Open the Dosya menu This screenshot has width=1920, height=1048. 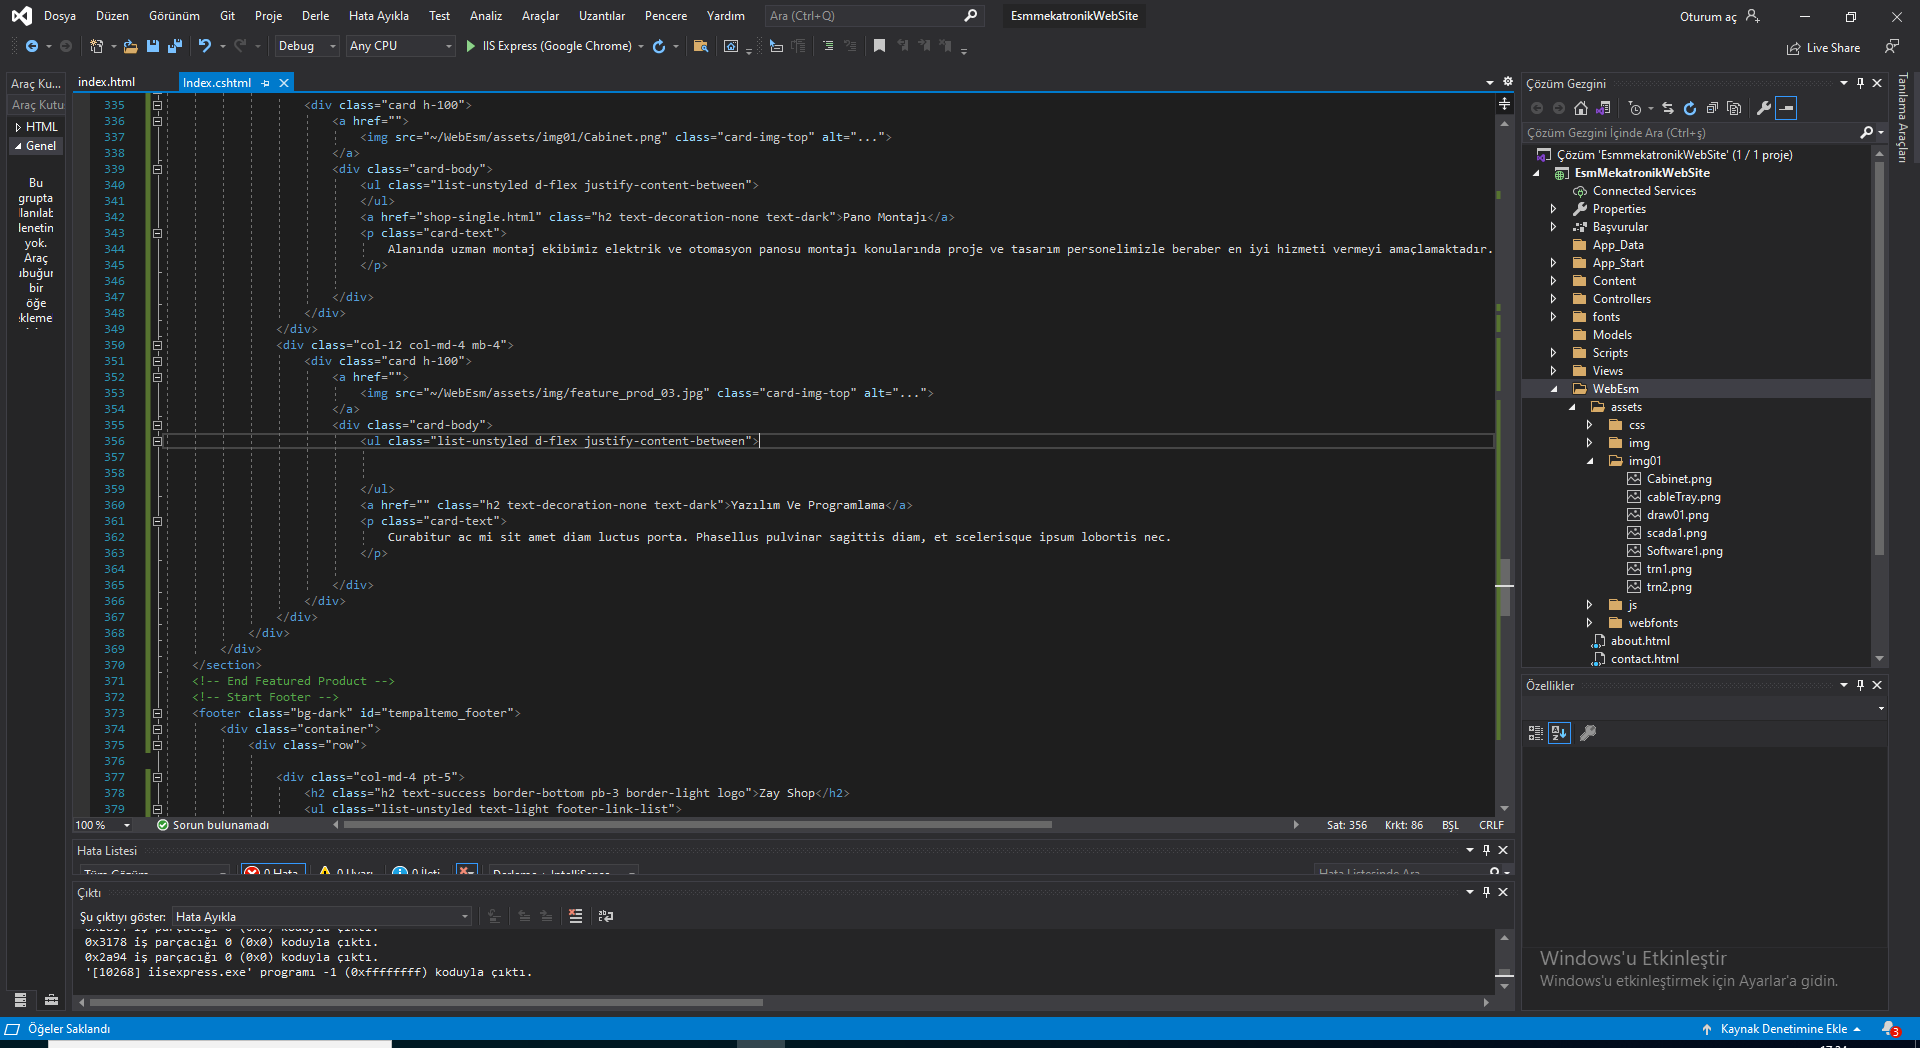coord(60,16)
